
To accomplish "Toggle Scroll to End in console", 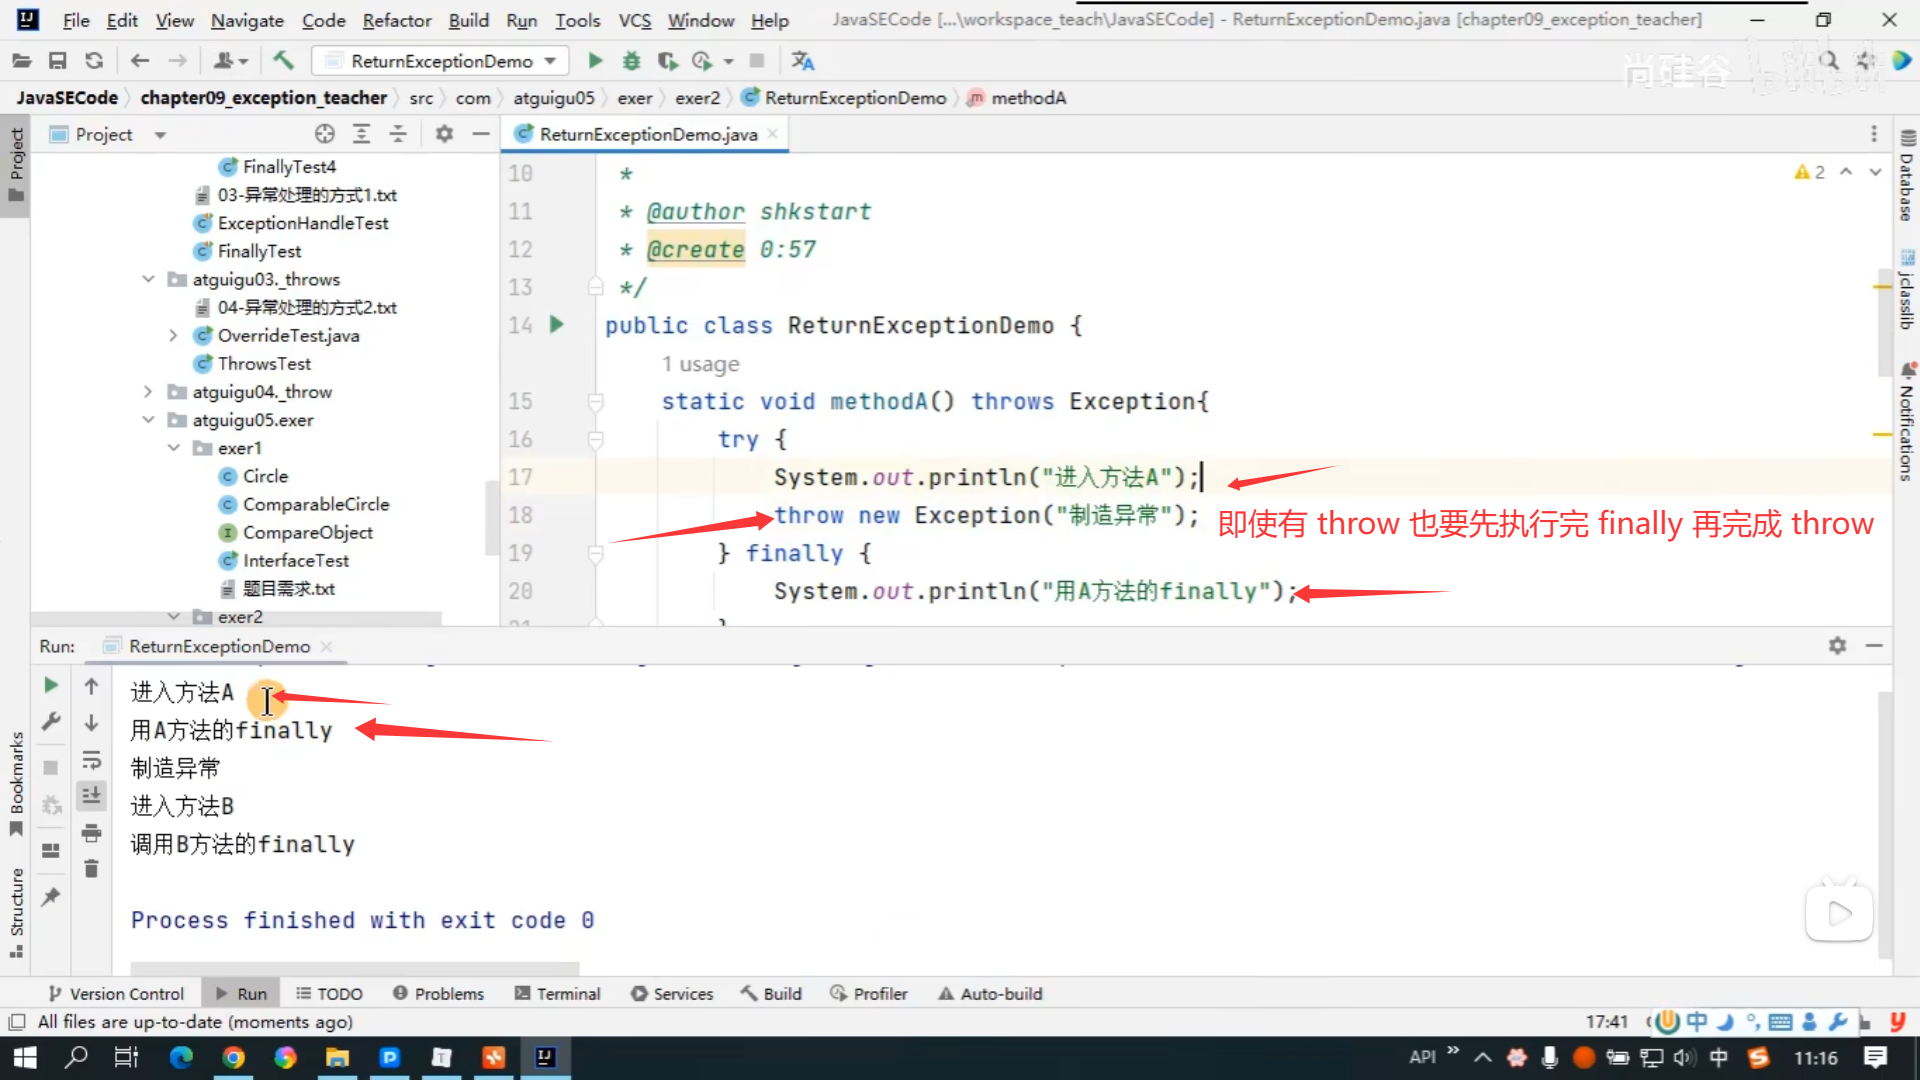I will point(91,796).
